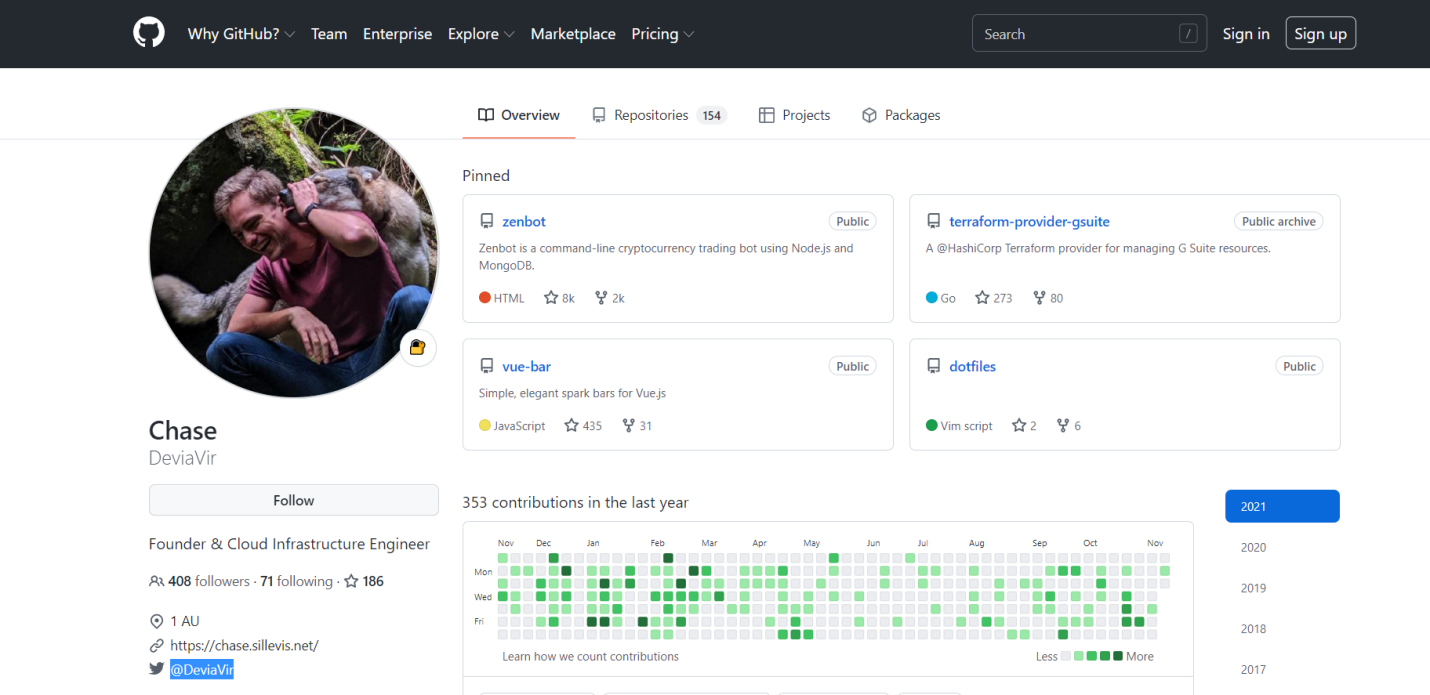Image resolution: width=1430 pixels, height=695 pixels.
Task: Click the status emoji badge on avatar
Action: (418, 348)
